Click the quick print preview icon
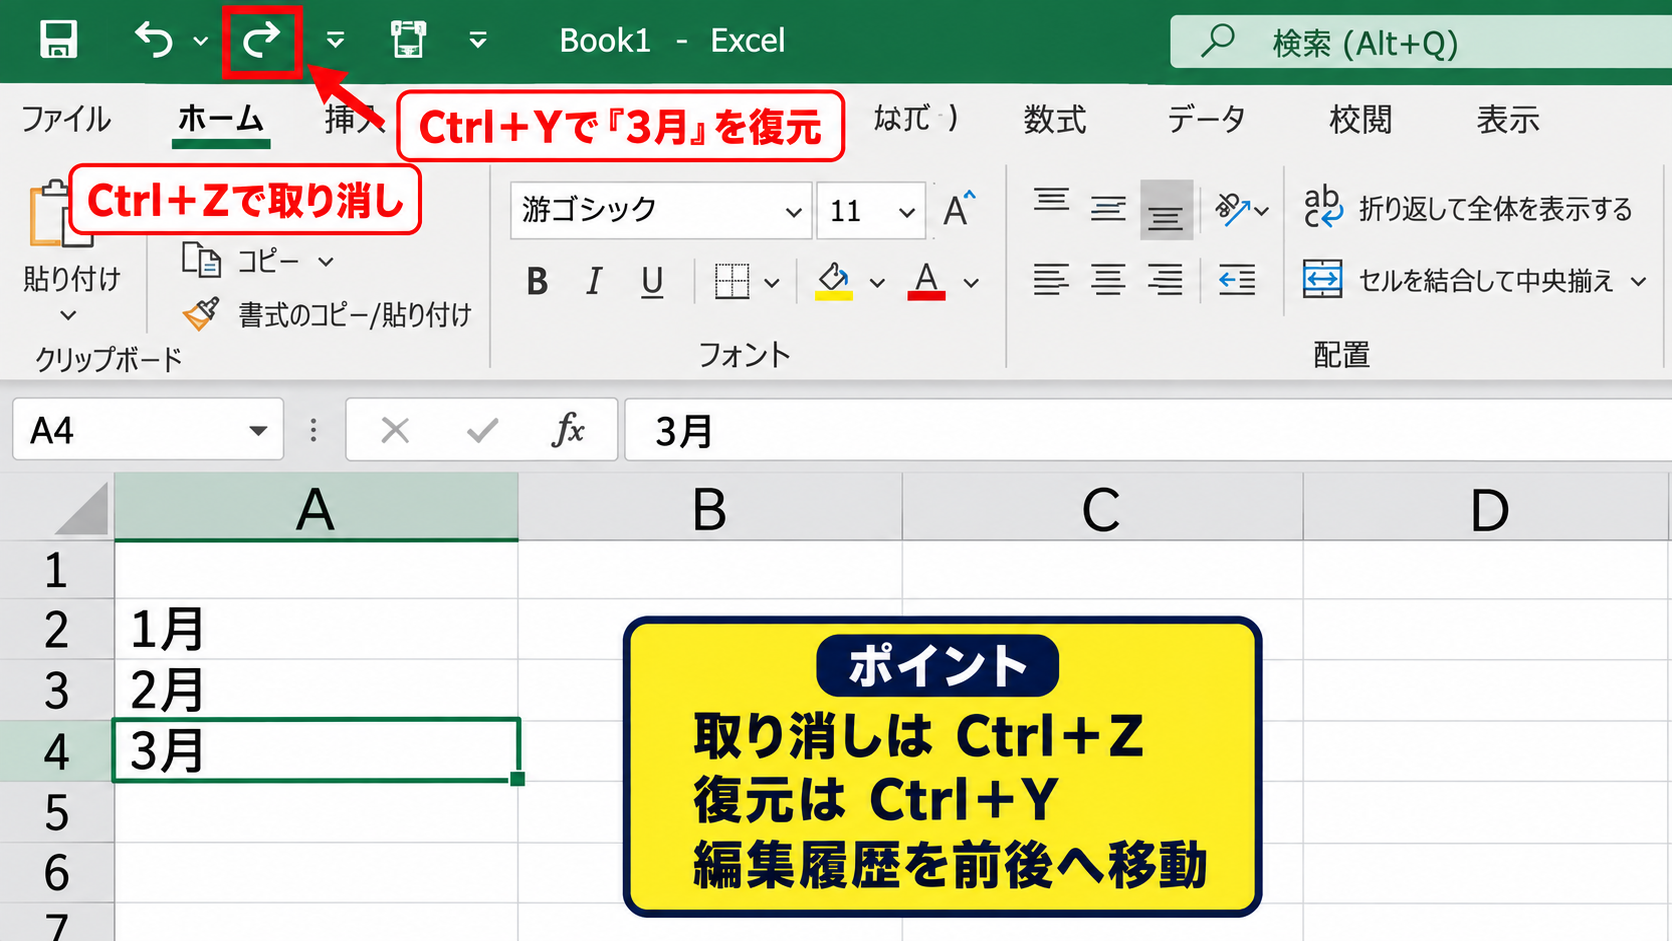The height and width of the screenshot is (941, 1672). [408, 40]
